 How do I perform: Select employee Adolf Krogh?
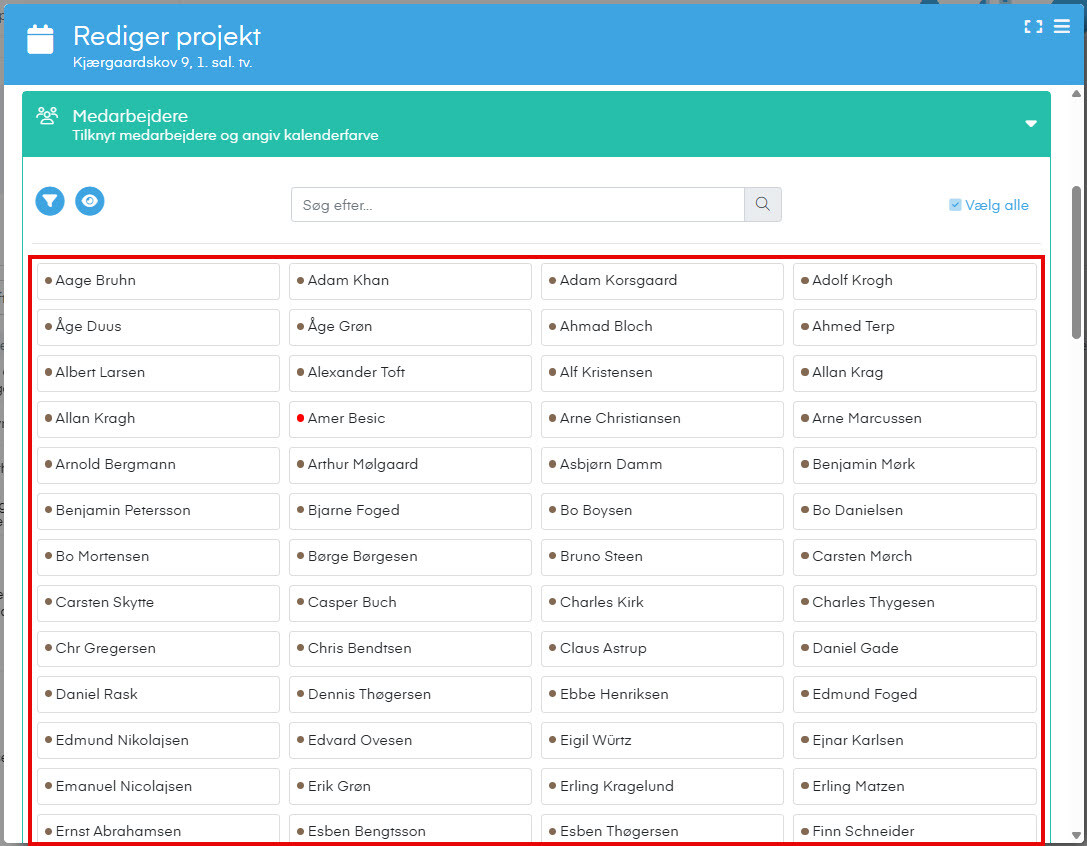coord(915,281)
